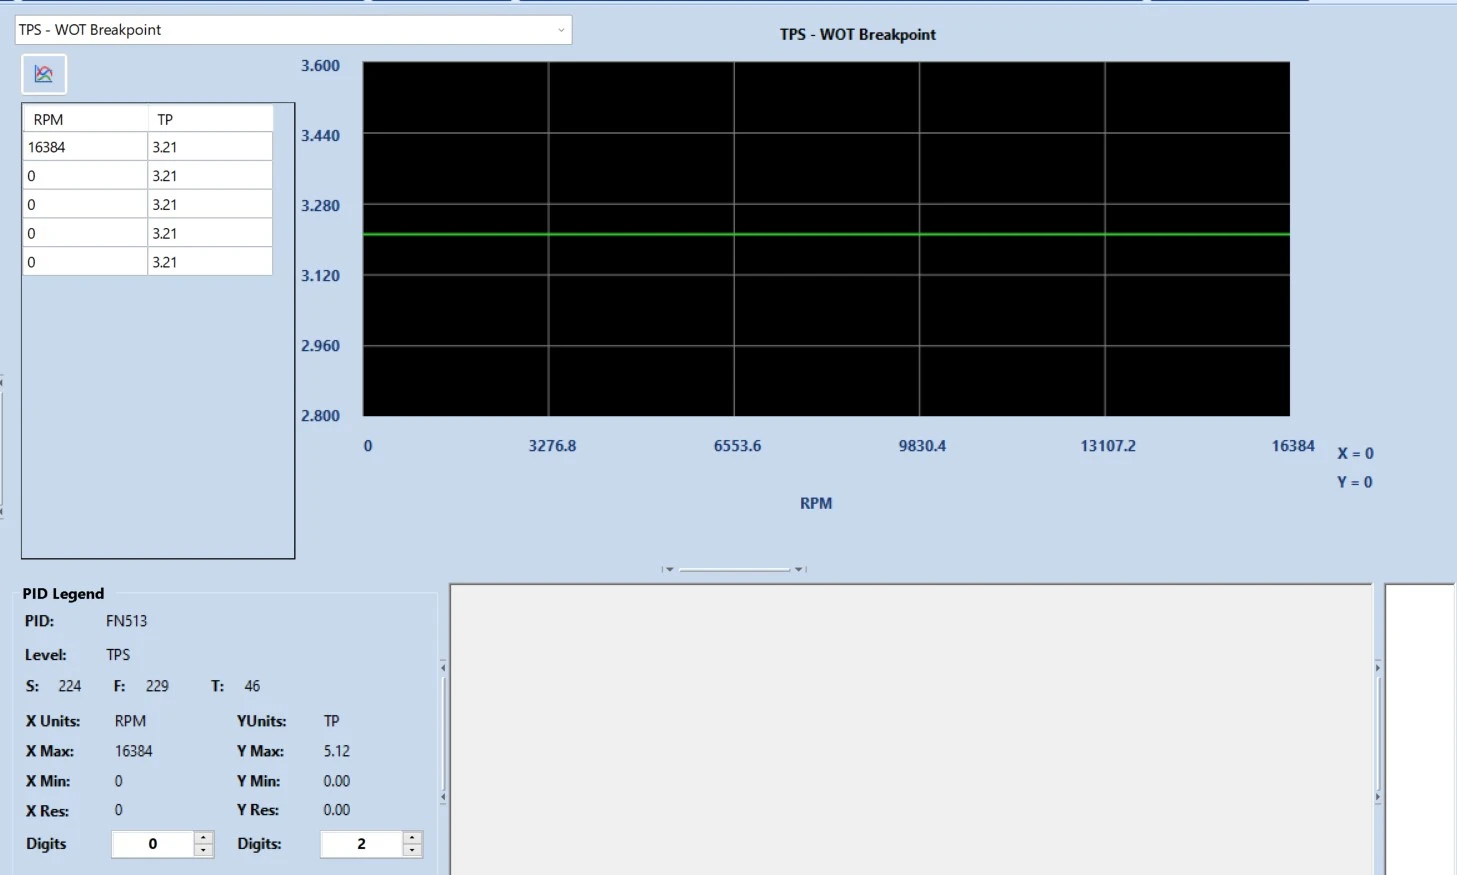Select the TP cell next to 16384
The height and width of the screenshot is (875, 1457).
pos(210,147)
